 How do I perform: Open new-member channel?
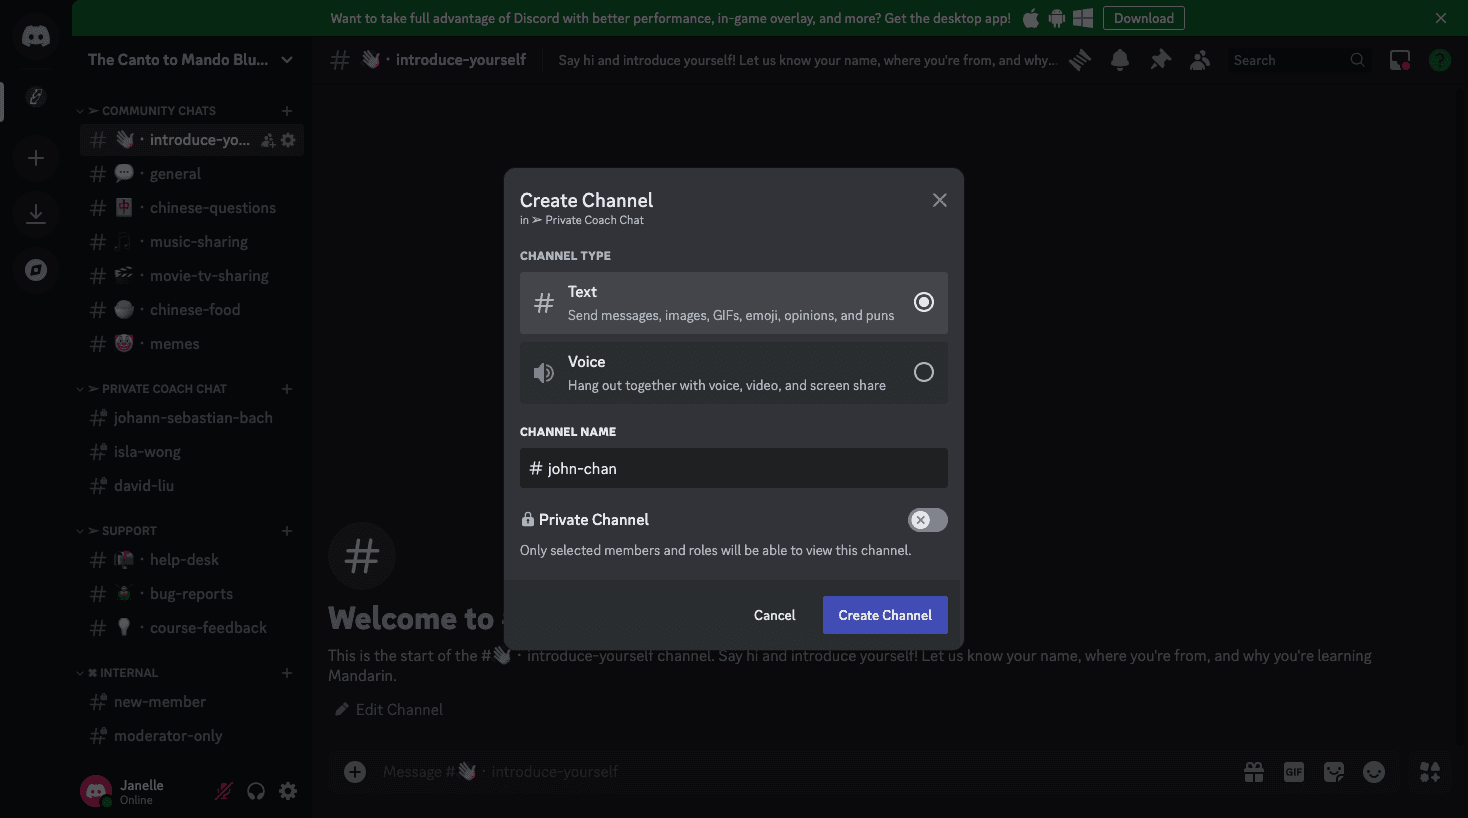[x=192, y=702]
